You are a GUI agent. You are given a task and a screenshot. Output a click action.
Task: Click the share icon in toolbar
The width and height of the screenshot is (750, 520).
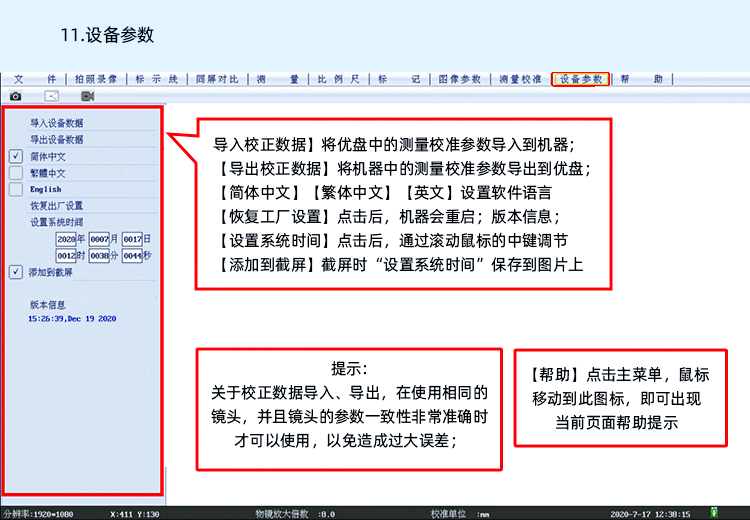pos(51,96)
